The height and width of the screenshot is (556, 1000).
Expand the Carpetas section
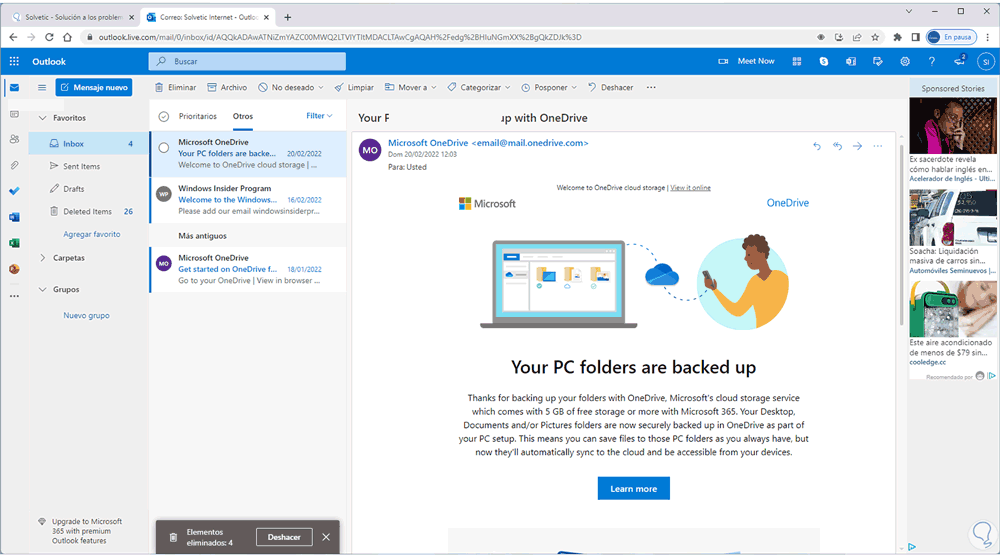[x=43, y=258]
